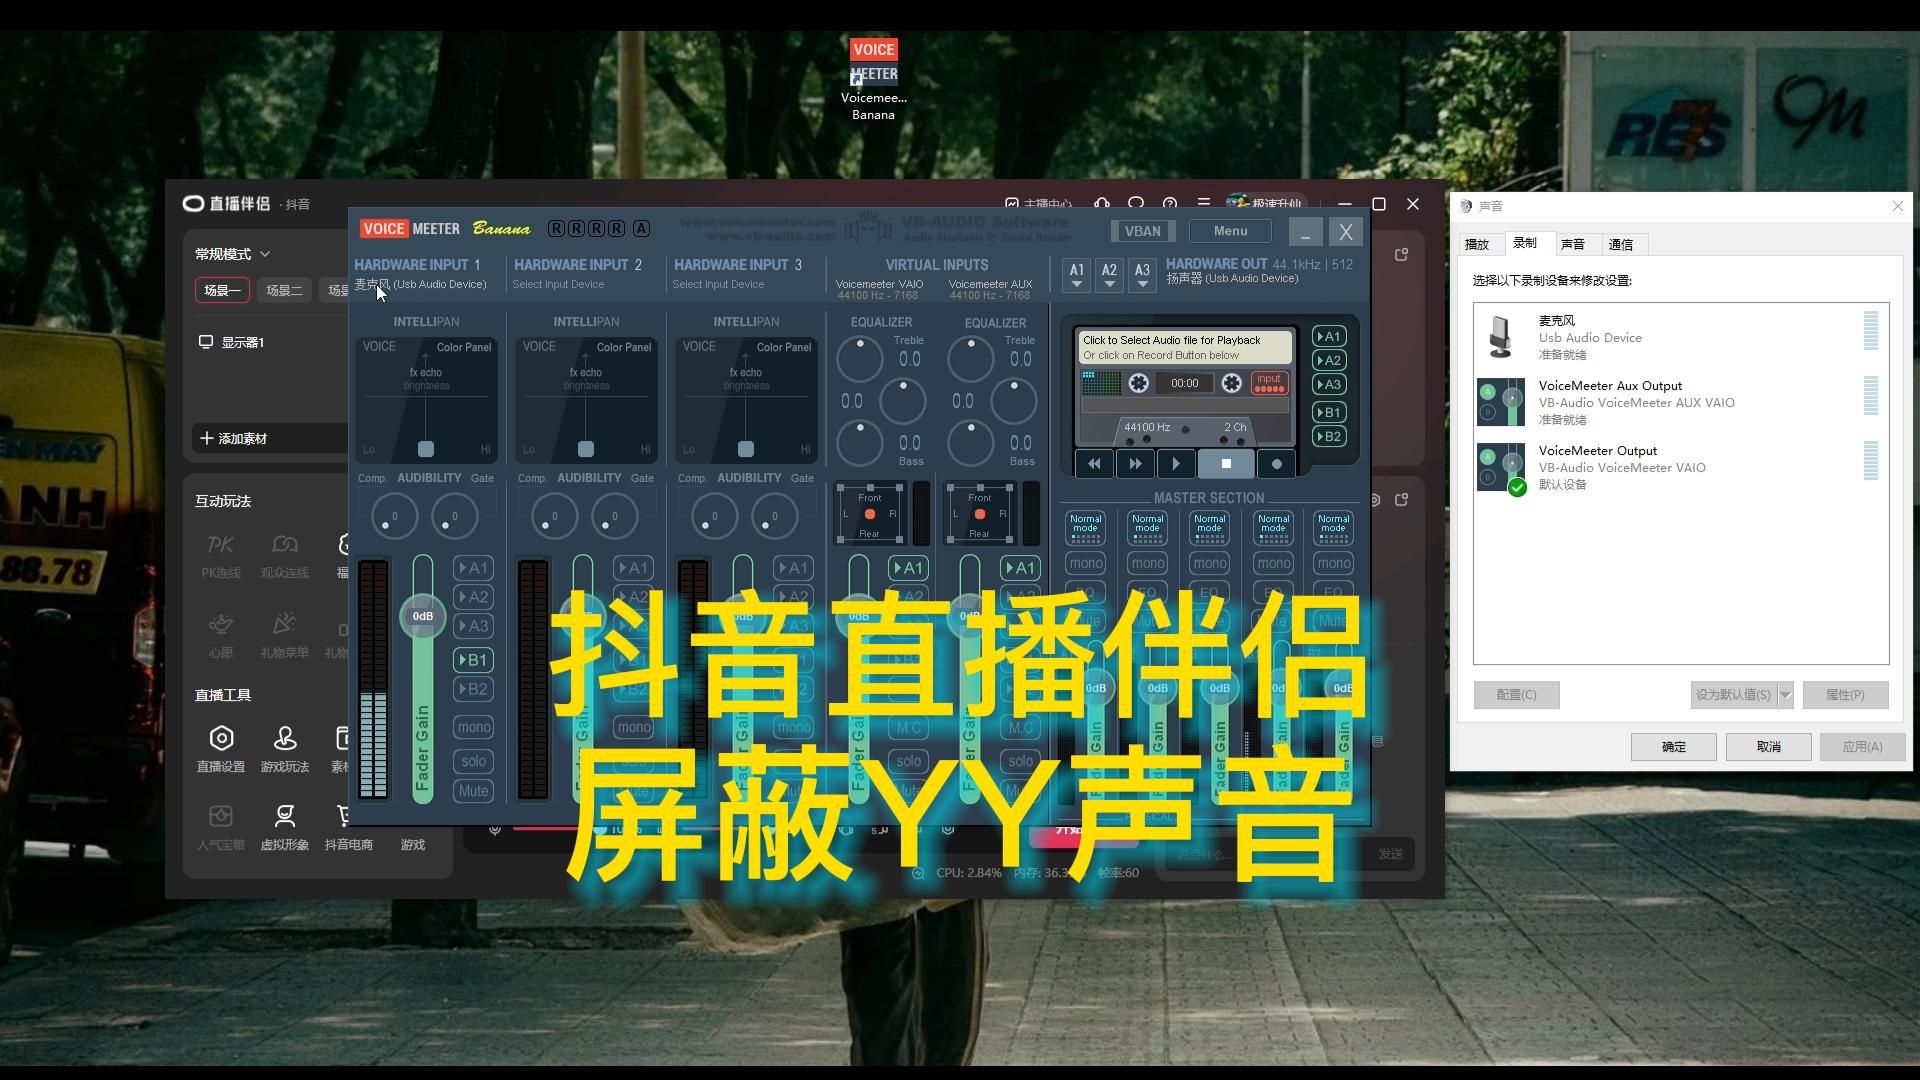Open 游戏玩法 tool

(x=284, y=749)
